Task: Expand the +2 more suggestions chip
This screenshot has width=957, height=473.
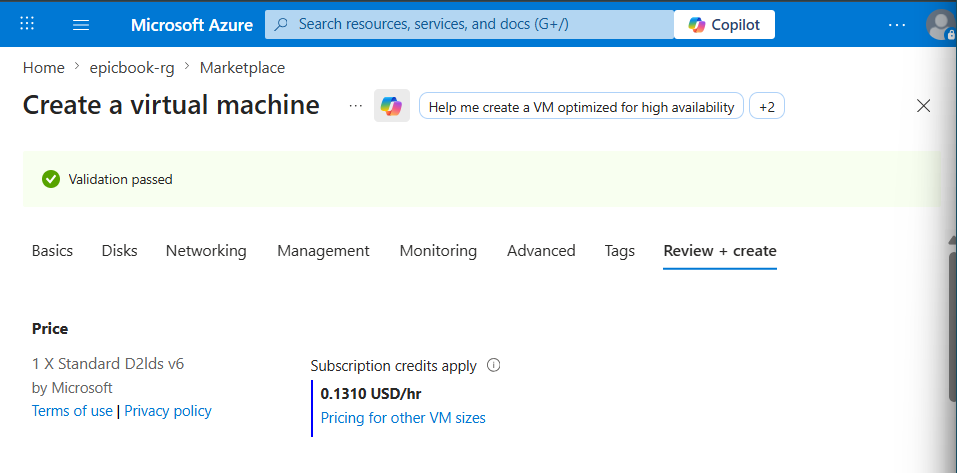Action: point(767,107)
